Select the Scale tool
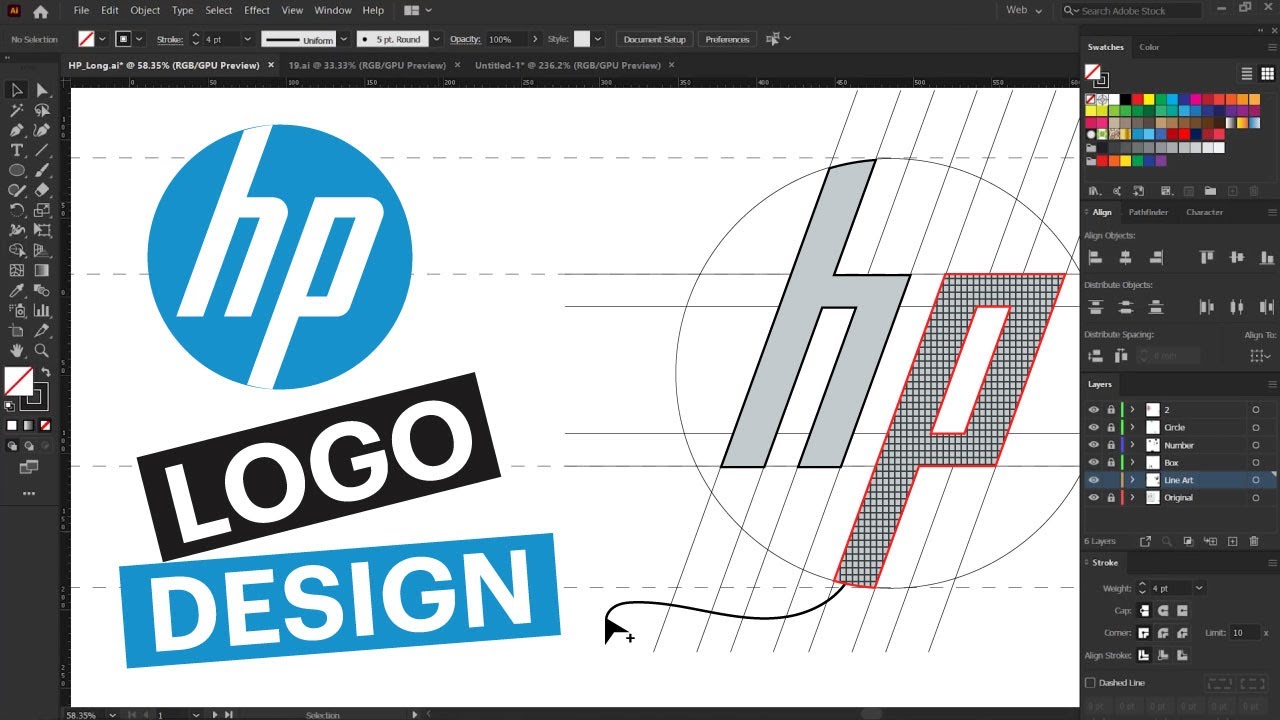The image size is (1280, 720). (x=42, y=210)
